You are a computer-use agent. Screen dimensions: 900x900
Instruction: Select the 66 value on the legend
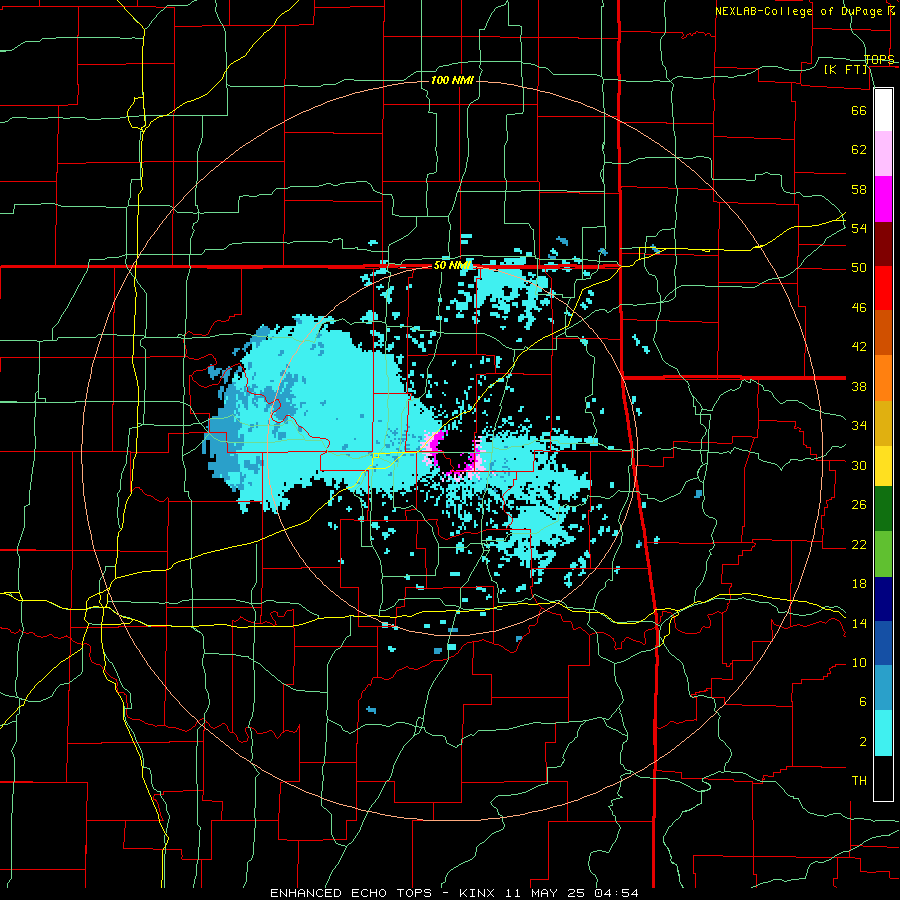click(x=859, y=110)
